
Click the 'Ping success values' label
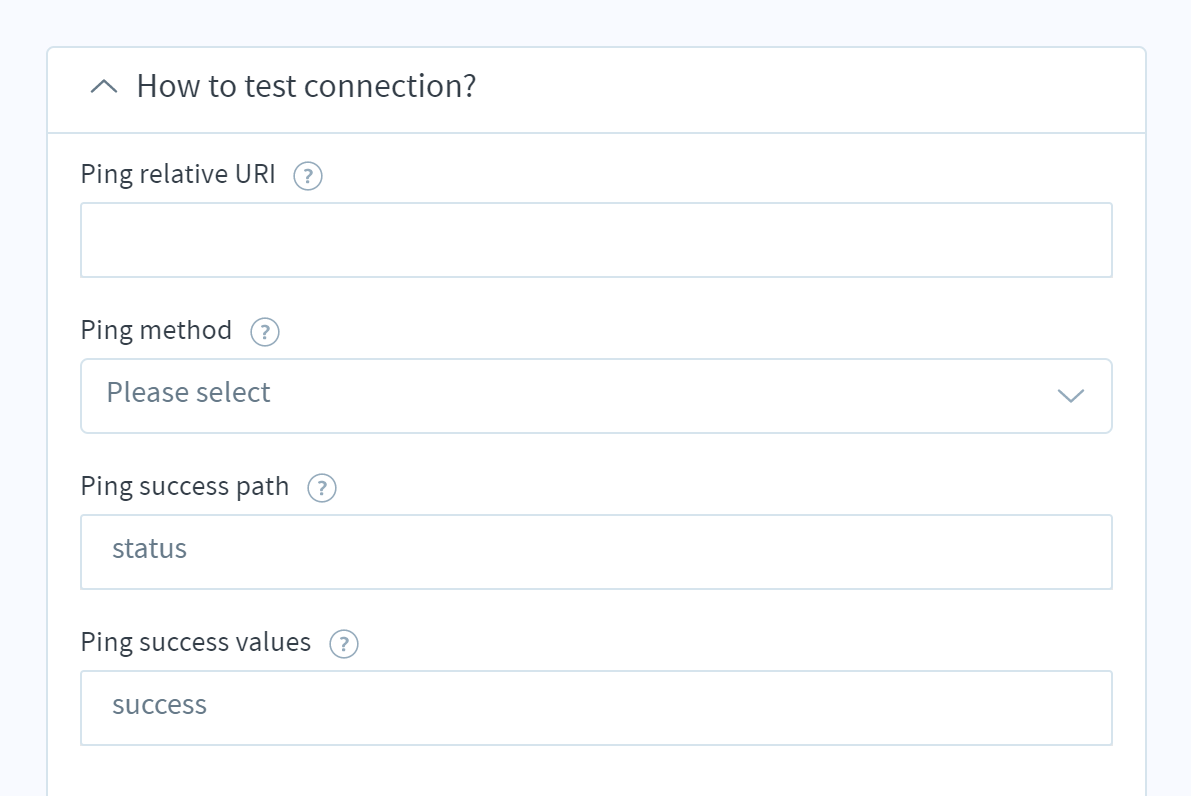[x=195, y=643]
